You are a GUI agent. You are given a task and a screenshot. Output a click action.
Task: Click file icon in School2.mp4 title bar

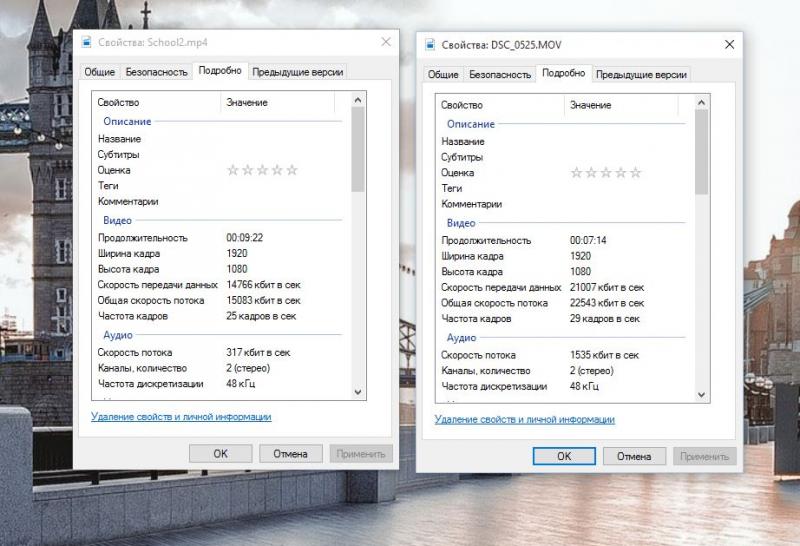86,42
